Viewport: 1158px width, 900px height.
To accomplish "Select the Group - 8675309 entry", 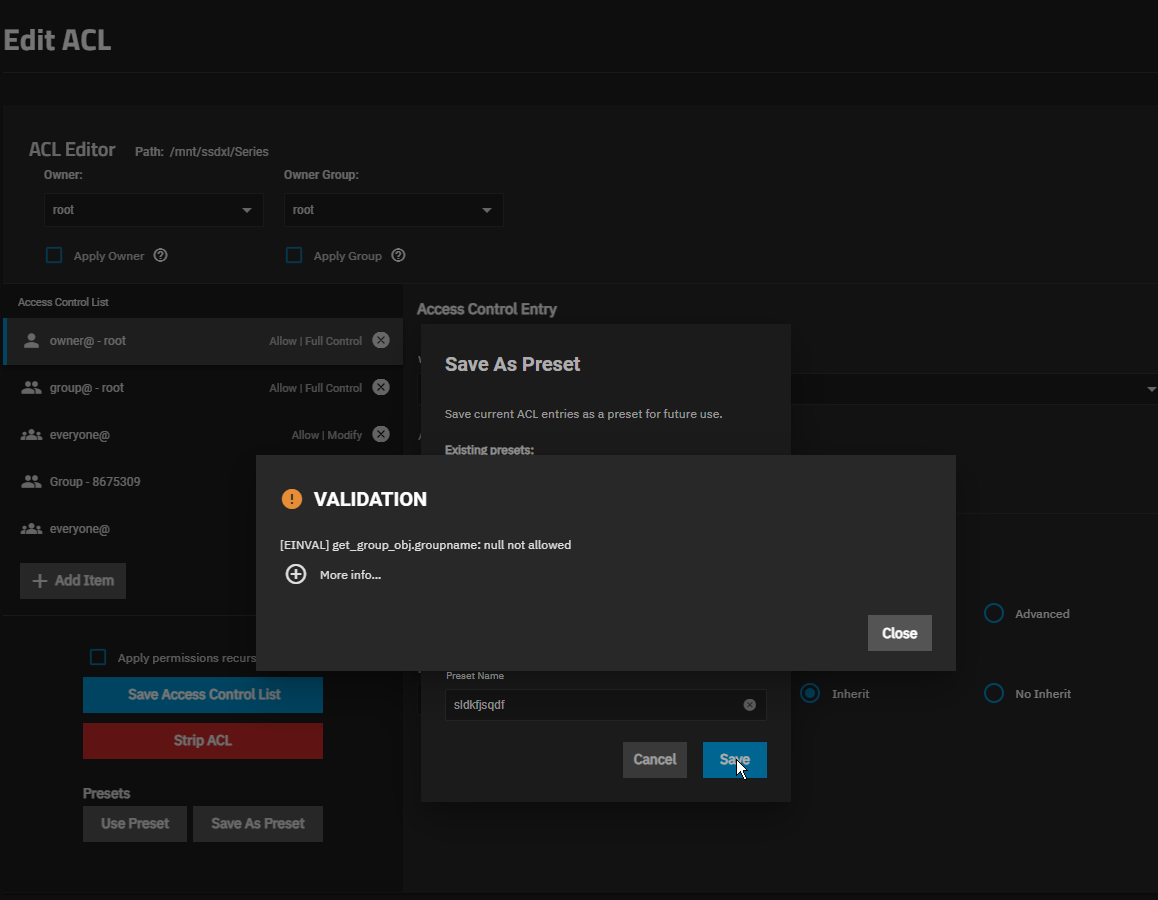I will click(x=130, y=481).
